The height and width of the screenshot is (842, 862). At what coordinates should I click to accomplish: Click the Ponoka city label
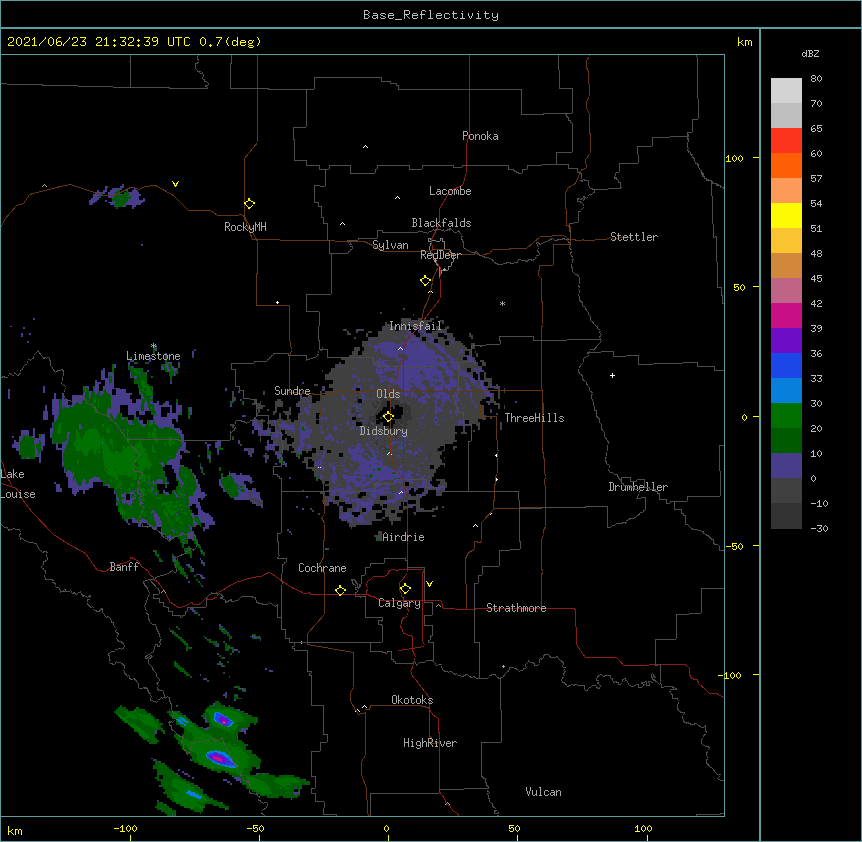click(480, 136)
